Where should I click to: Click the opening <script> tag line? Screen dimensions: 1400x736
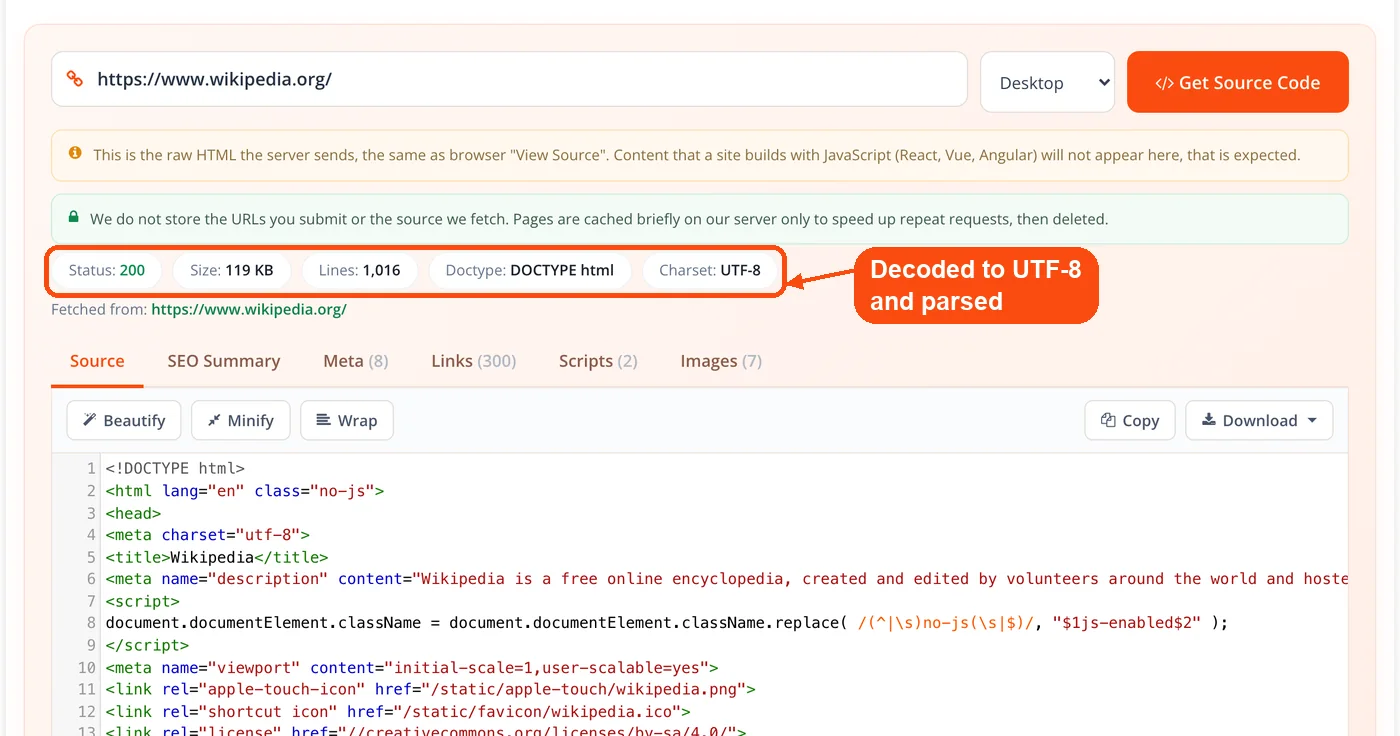142,601
